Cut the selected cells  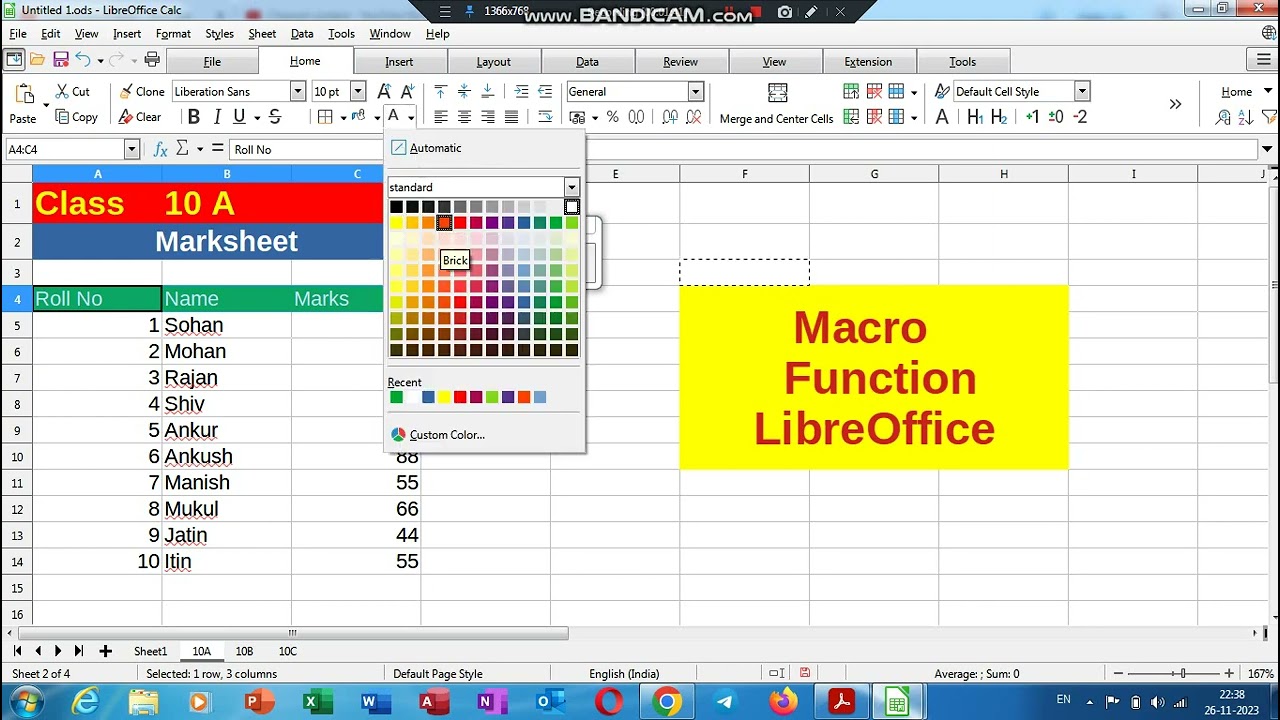click(x=73, y=91)
